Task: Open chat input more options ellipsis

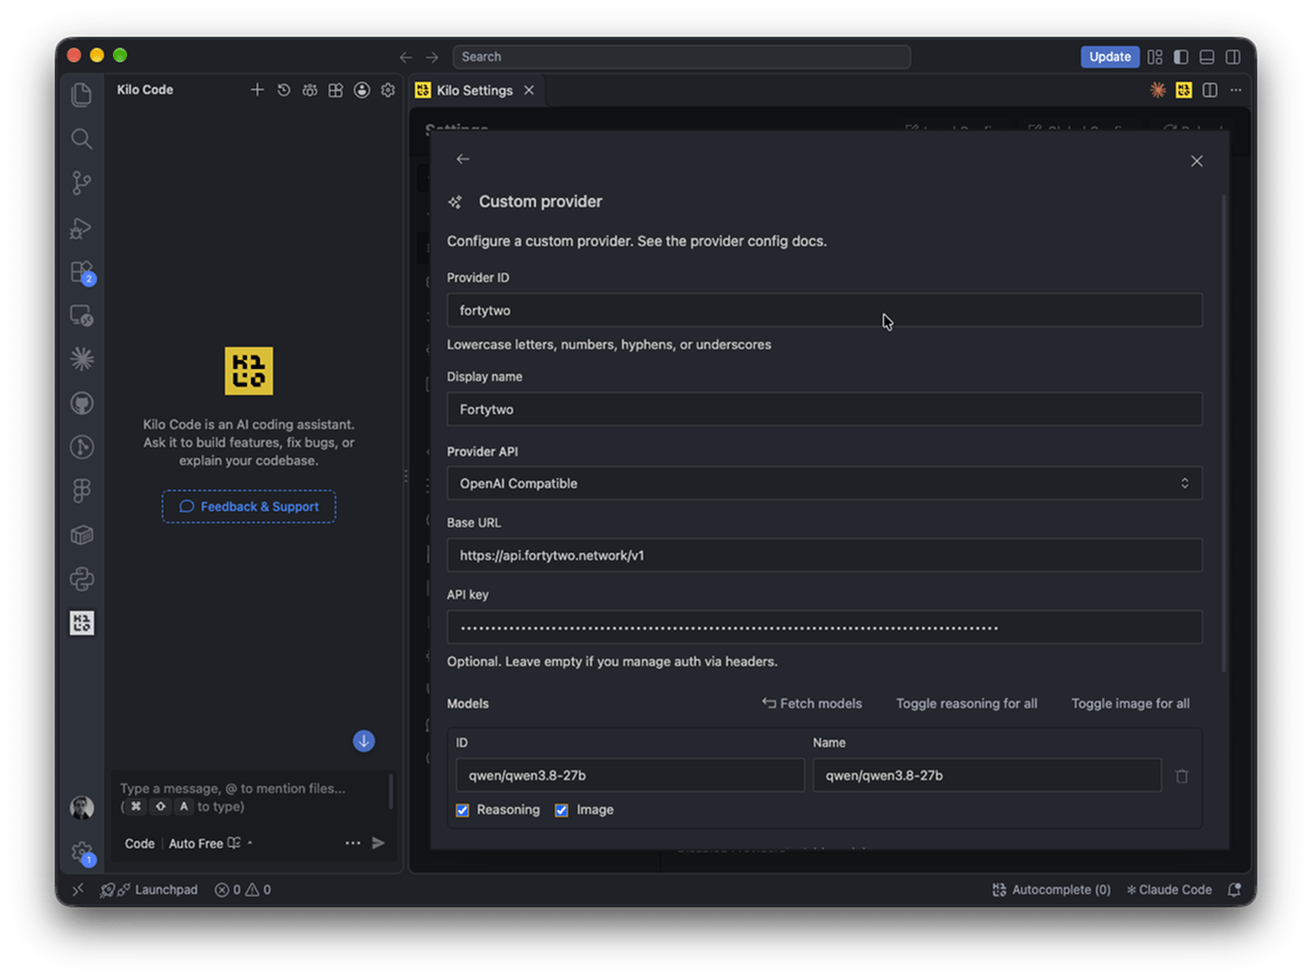Action: pos(353,843)
